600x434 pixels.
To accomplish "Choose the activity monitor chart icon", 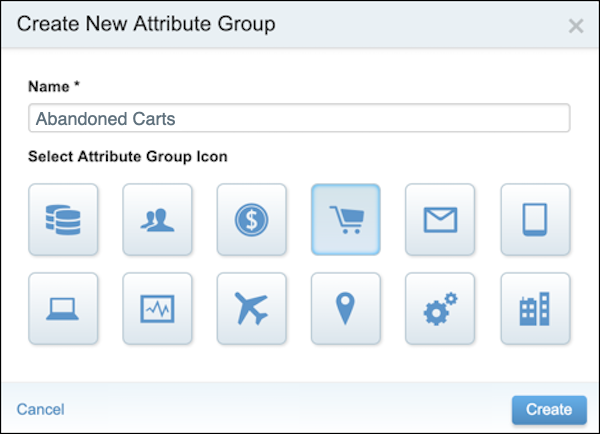I will 157,308.
